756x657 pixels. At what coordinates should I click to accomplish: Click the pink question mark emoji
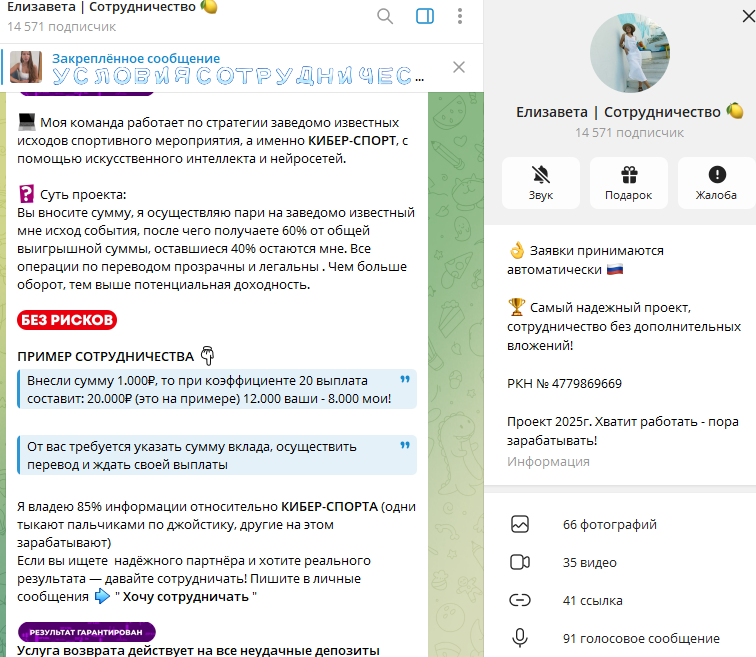click(27, 194)
